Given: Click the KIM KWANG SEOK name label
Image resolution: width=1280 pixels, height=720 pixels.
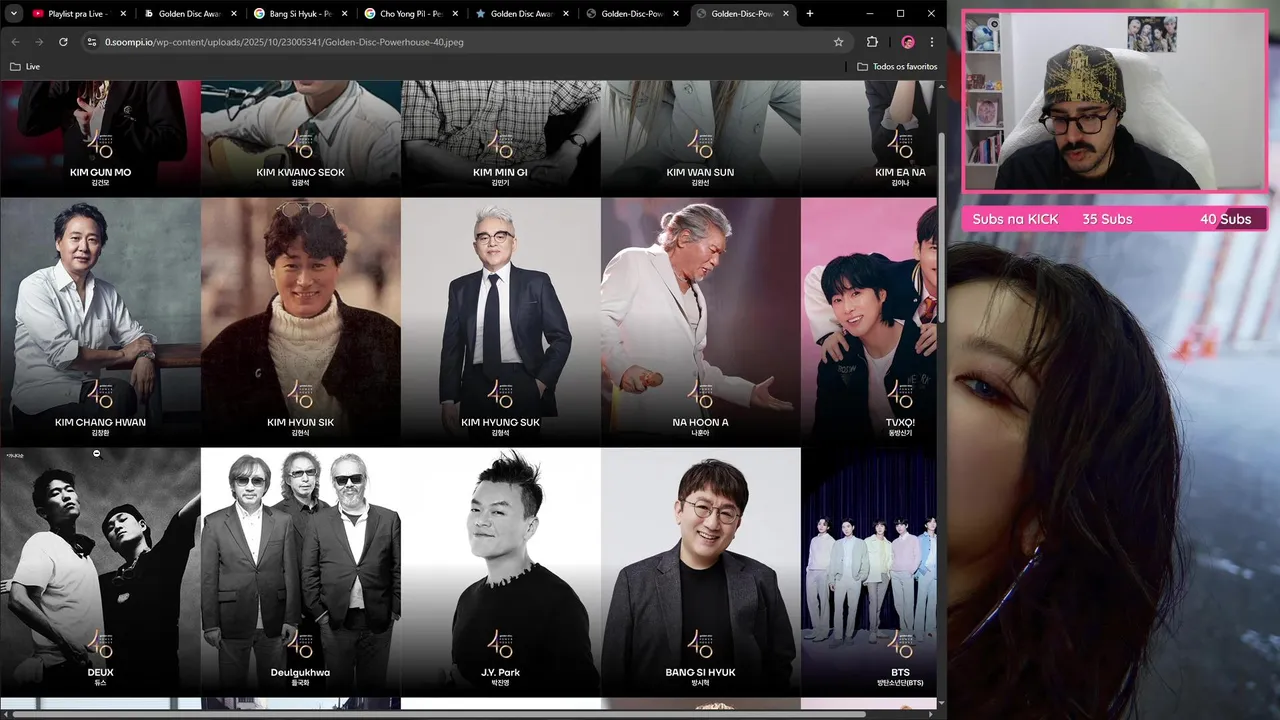Looking at the screenshot, I should click(300, 172).
